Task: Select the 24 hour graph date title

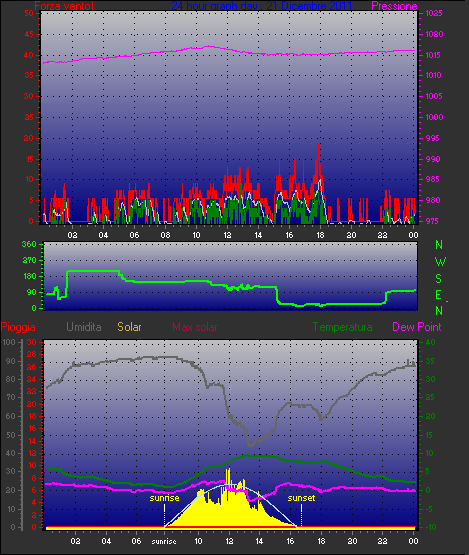Action: pos(262,6)
